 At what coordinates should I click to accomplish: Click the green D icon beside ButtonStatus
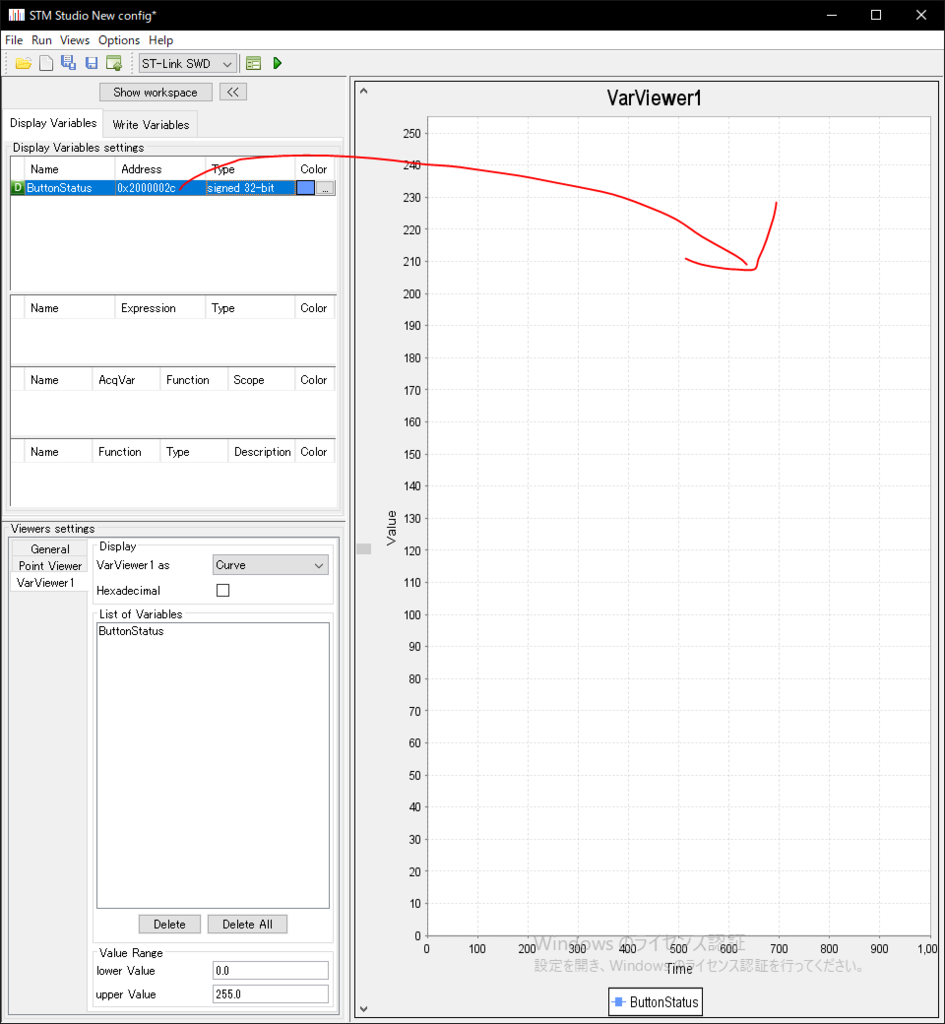tap(18, 187)
